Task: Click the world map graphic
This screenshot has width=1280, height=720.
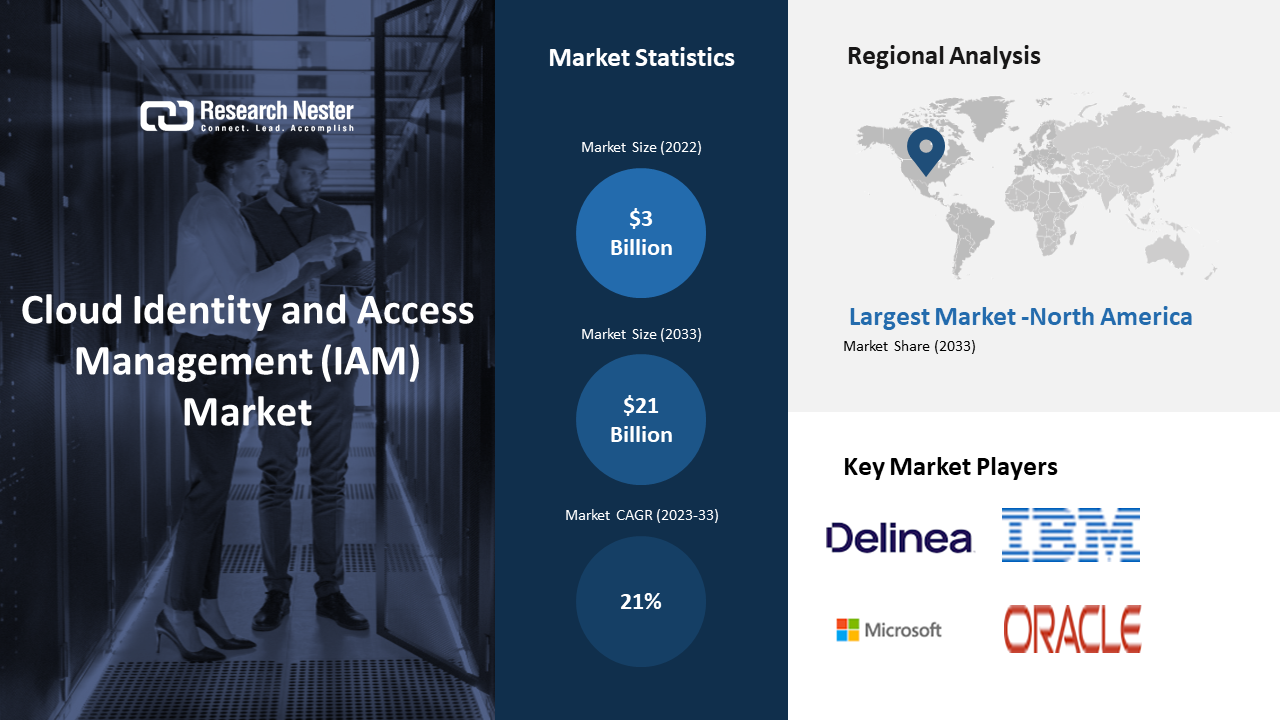Action: [1043, 186]
